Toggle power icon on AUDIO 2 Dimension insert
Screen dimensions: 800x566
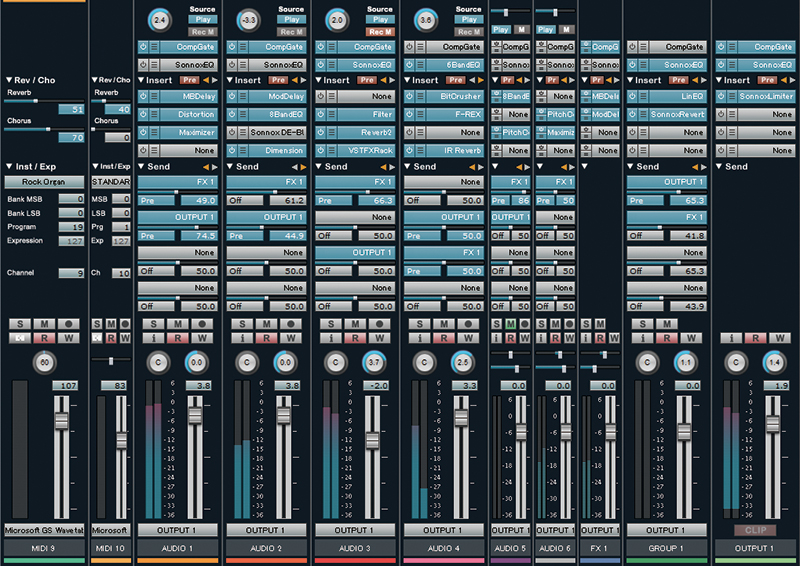click(x=232, y=151)
